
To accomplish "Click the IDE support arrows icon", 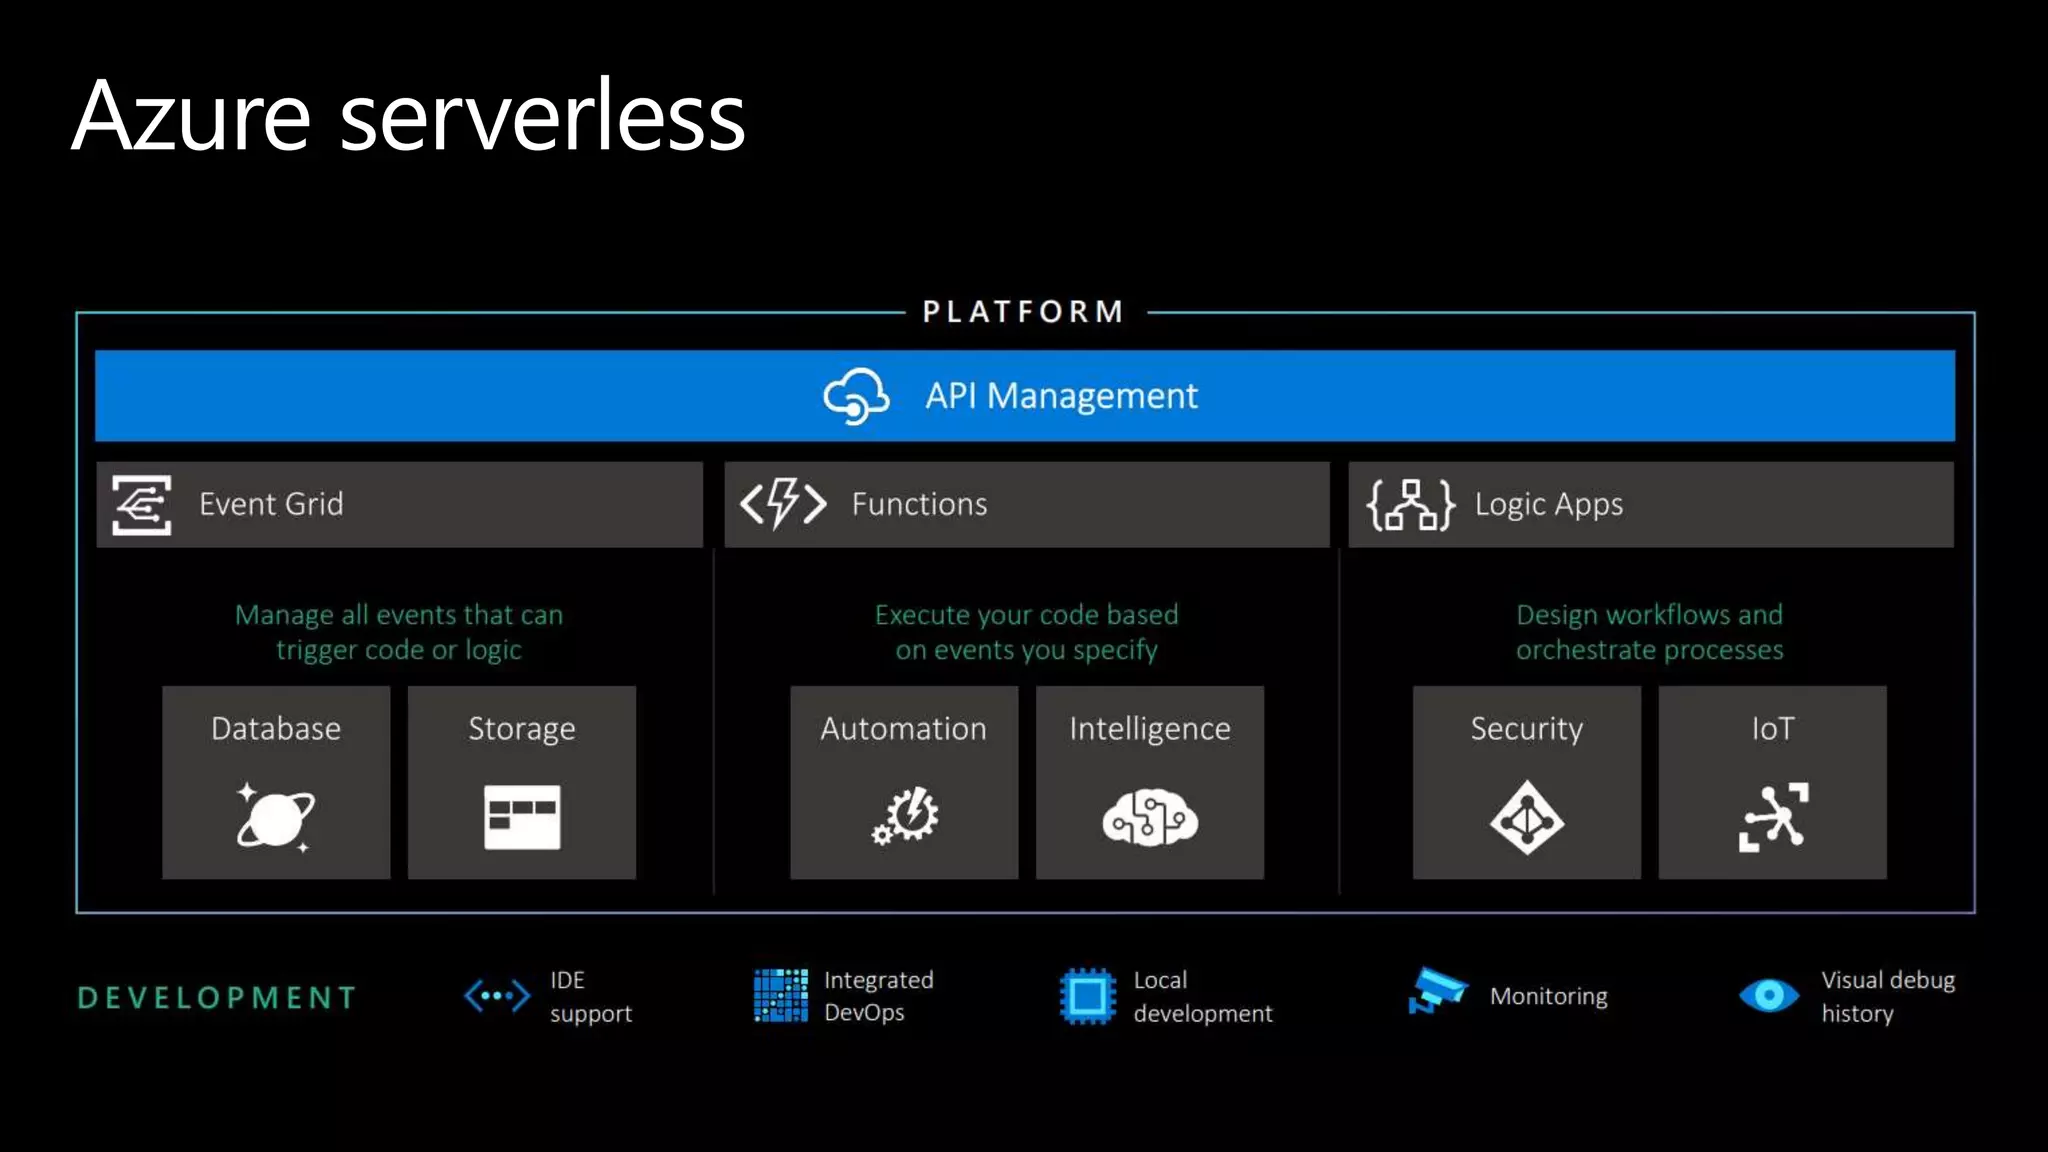I will [x=497, y=996].
